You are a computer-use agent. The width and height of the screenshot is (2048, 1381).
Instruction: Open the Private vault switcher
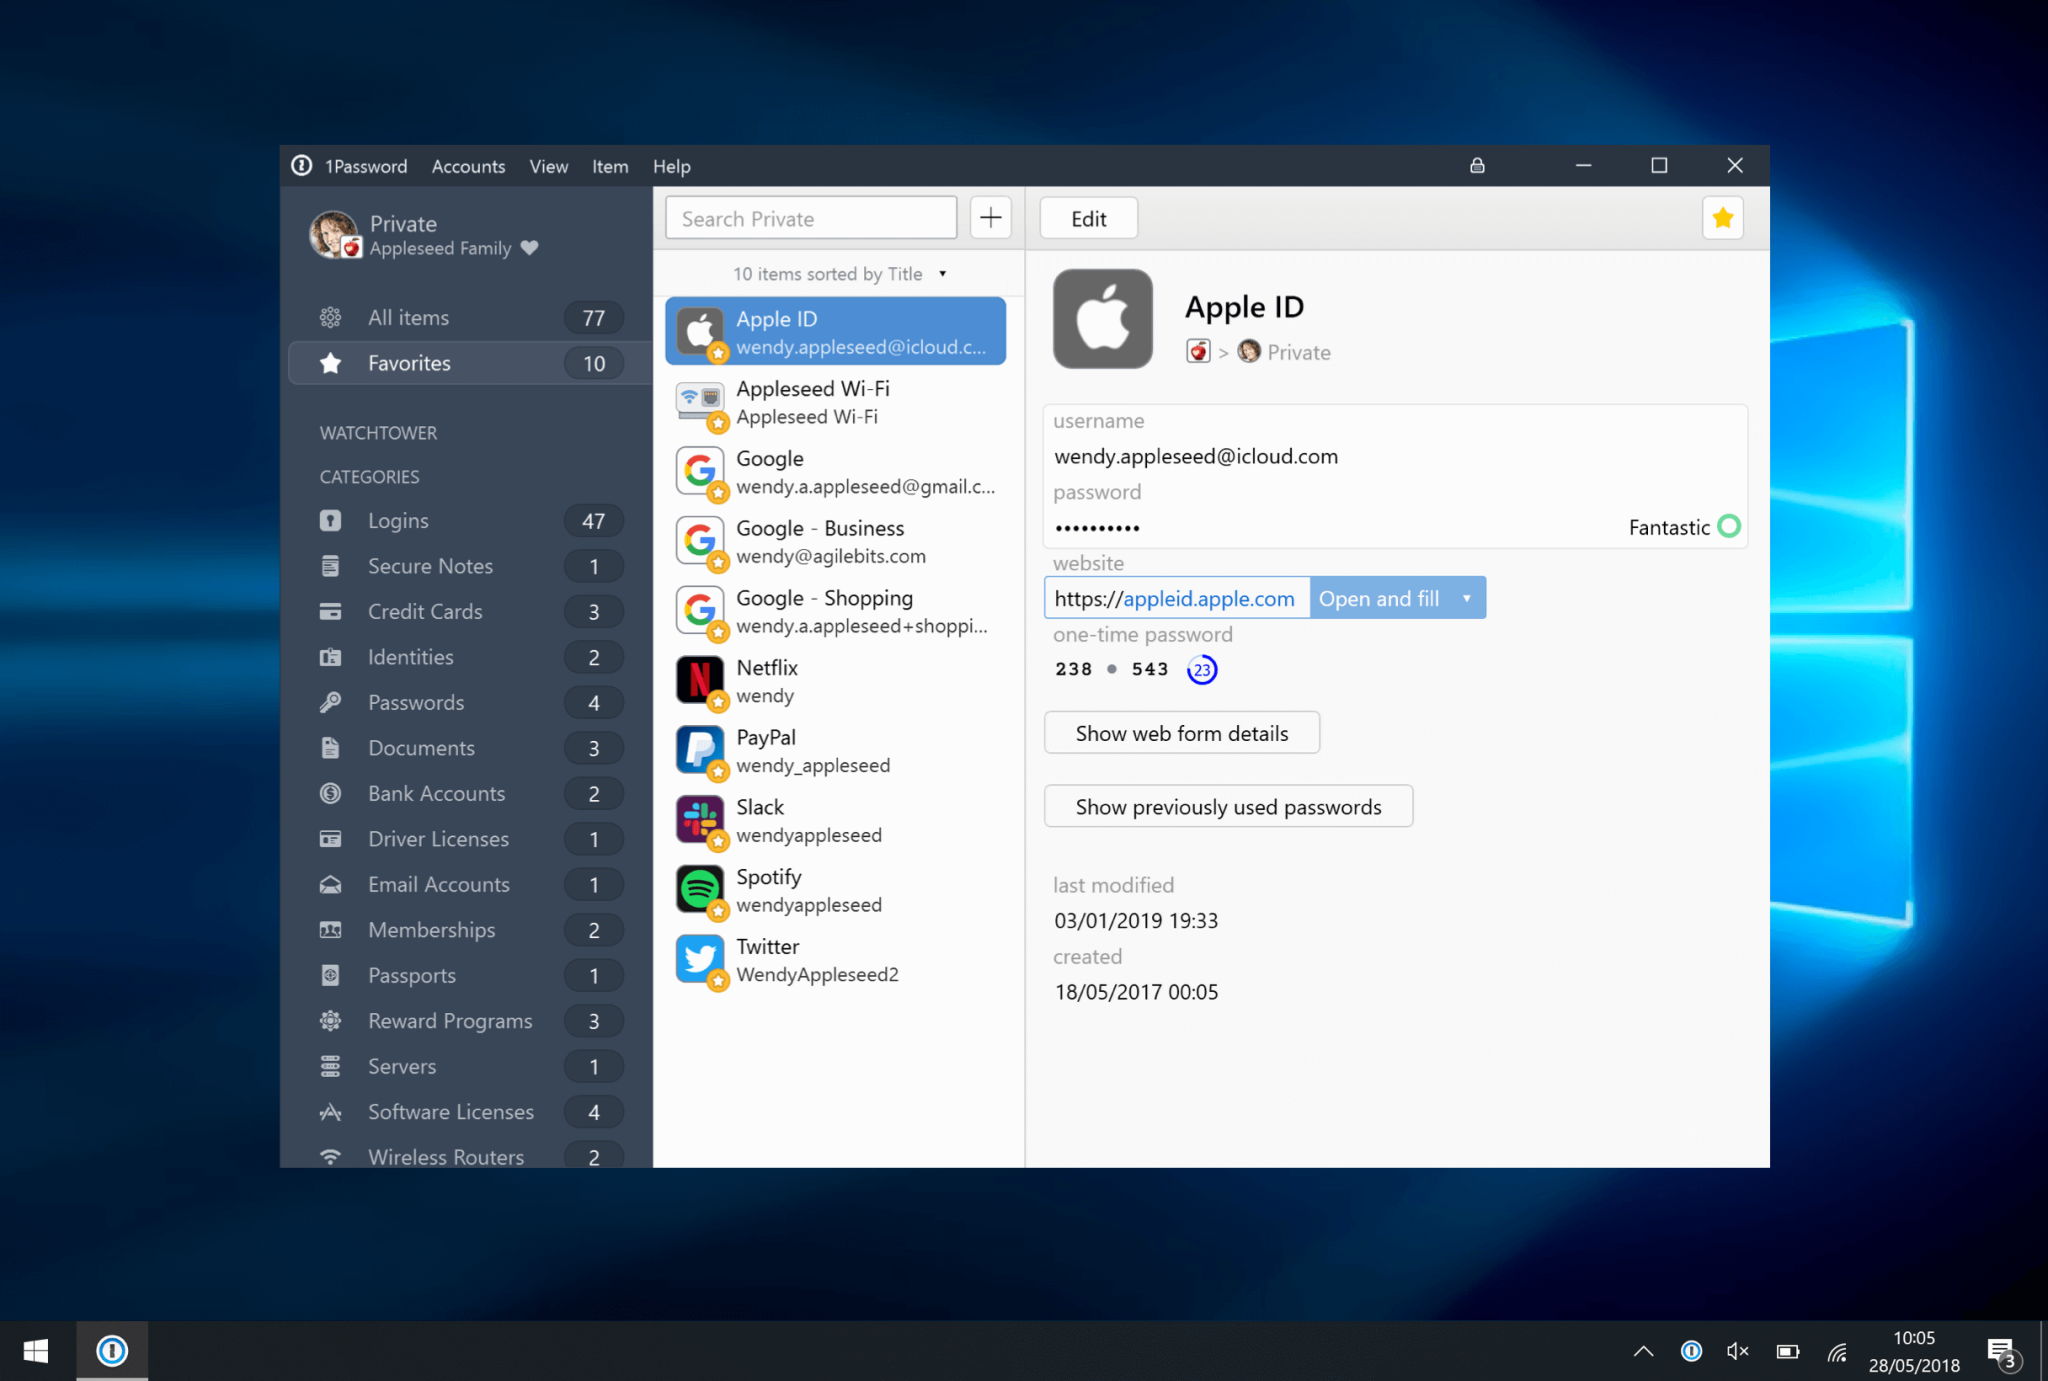pyautogui.click(x=427, y=235)
